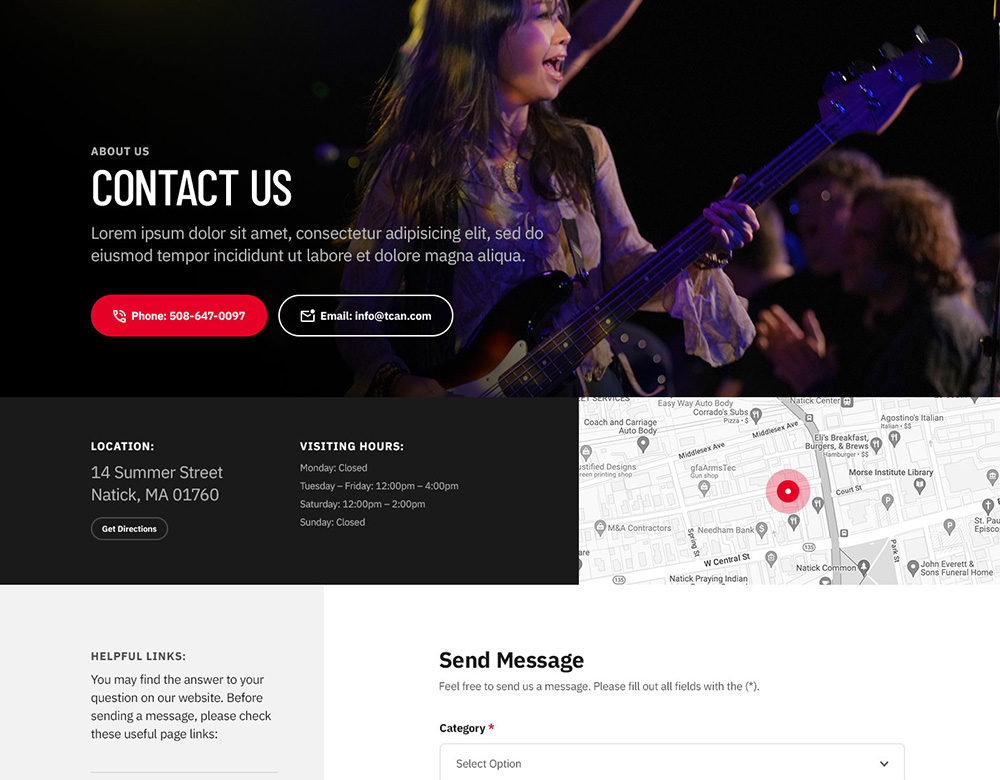Click Needham Bank dollar pin on map
This screenshot has height=780, width=1000.
click(761, 529)
